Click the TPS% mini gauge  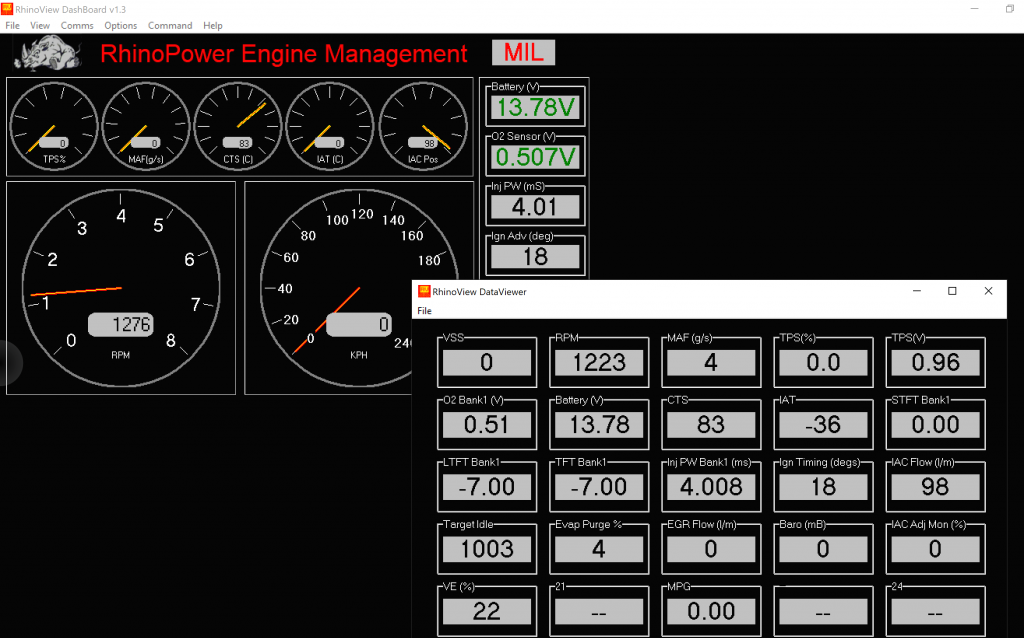click(x=54, y=126)
